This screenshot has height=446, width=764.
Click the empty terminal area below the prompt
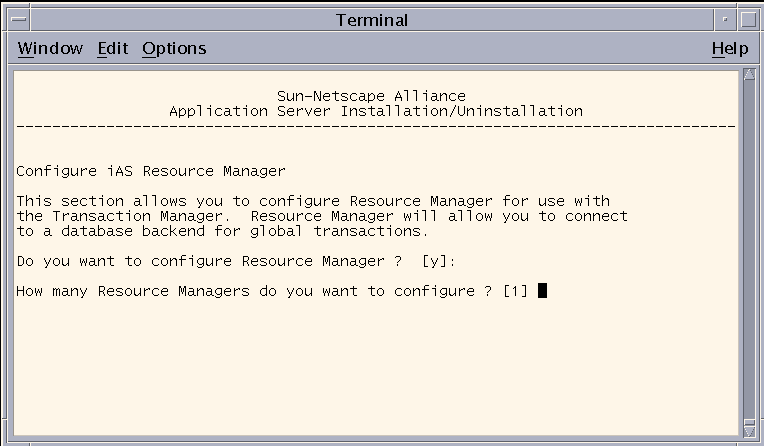click(376, 366)
